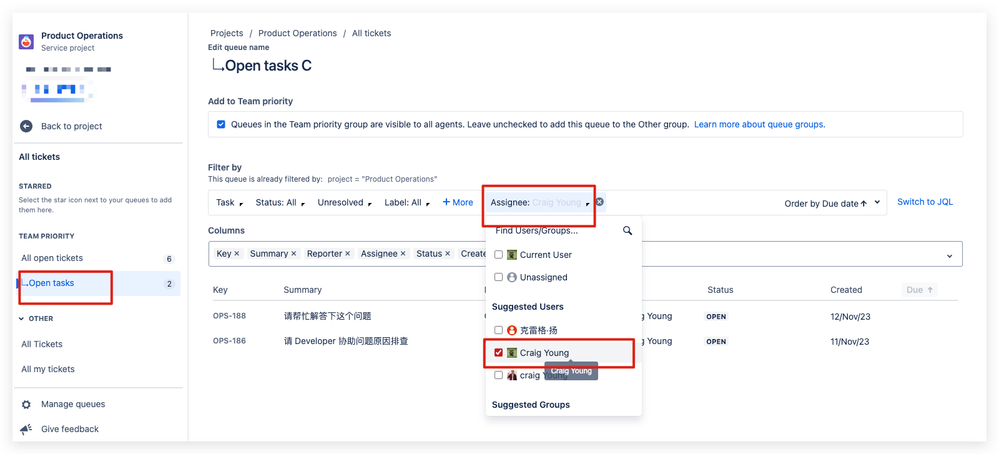Click summary 请帮忙解答下这个问题

tap(327, 316)
